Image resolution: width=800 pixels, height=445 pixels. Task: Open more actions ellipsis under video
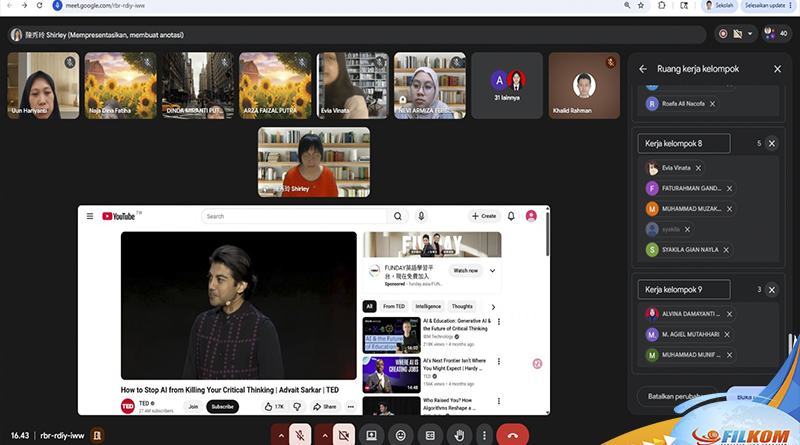351,407
